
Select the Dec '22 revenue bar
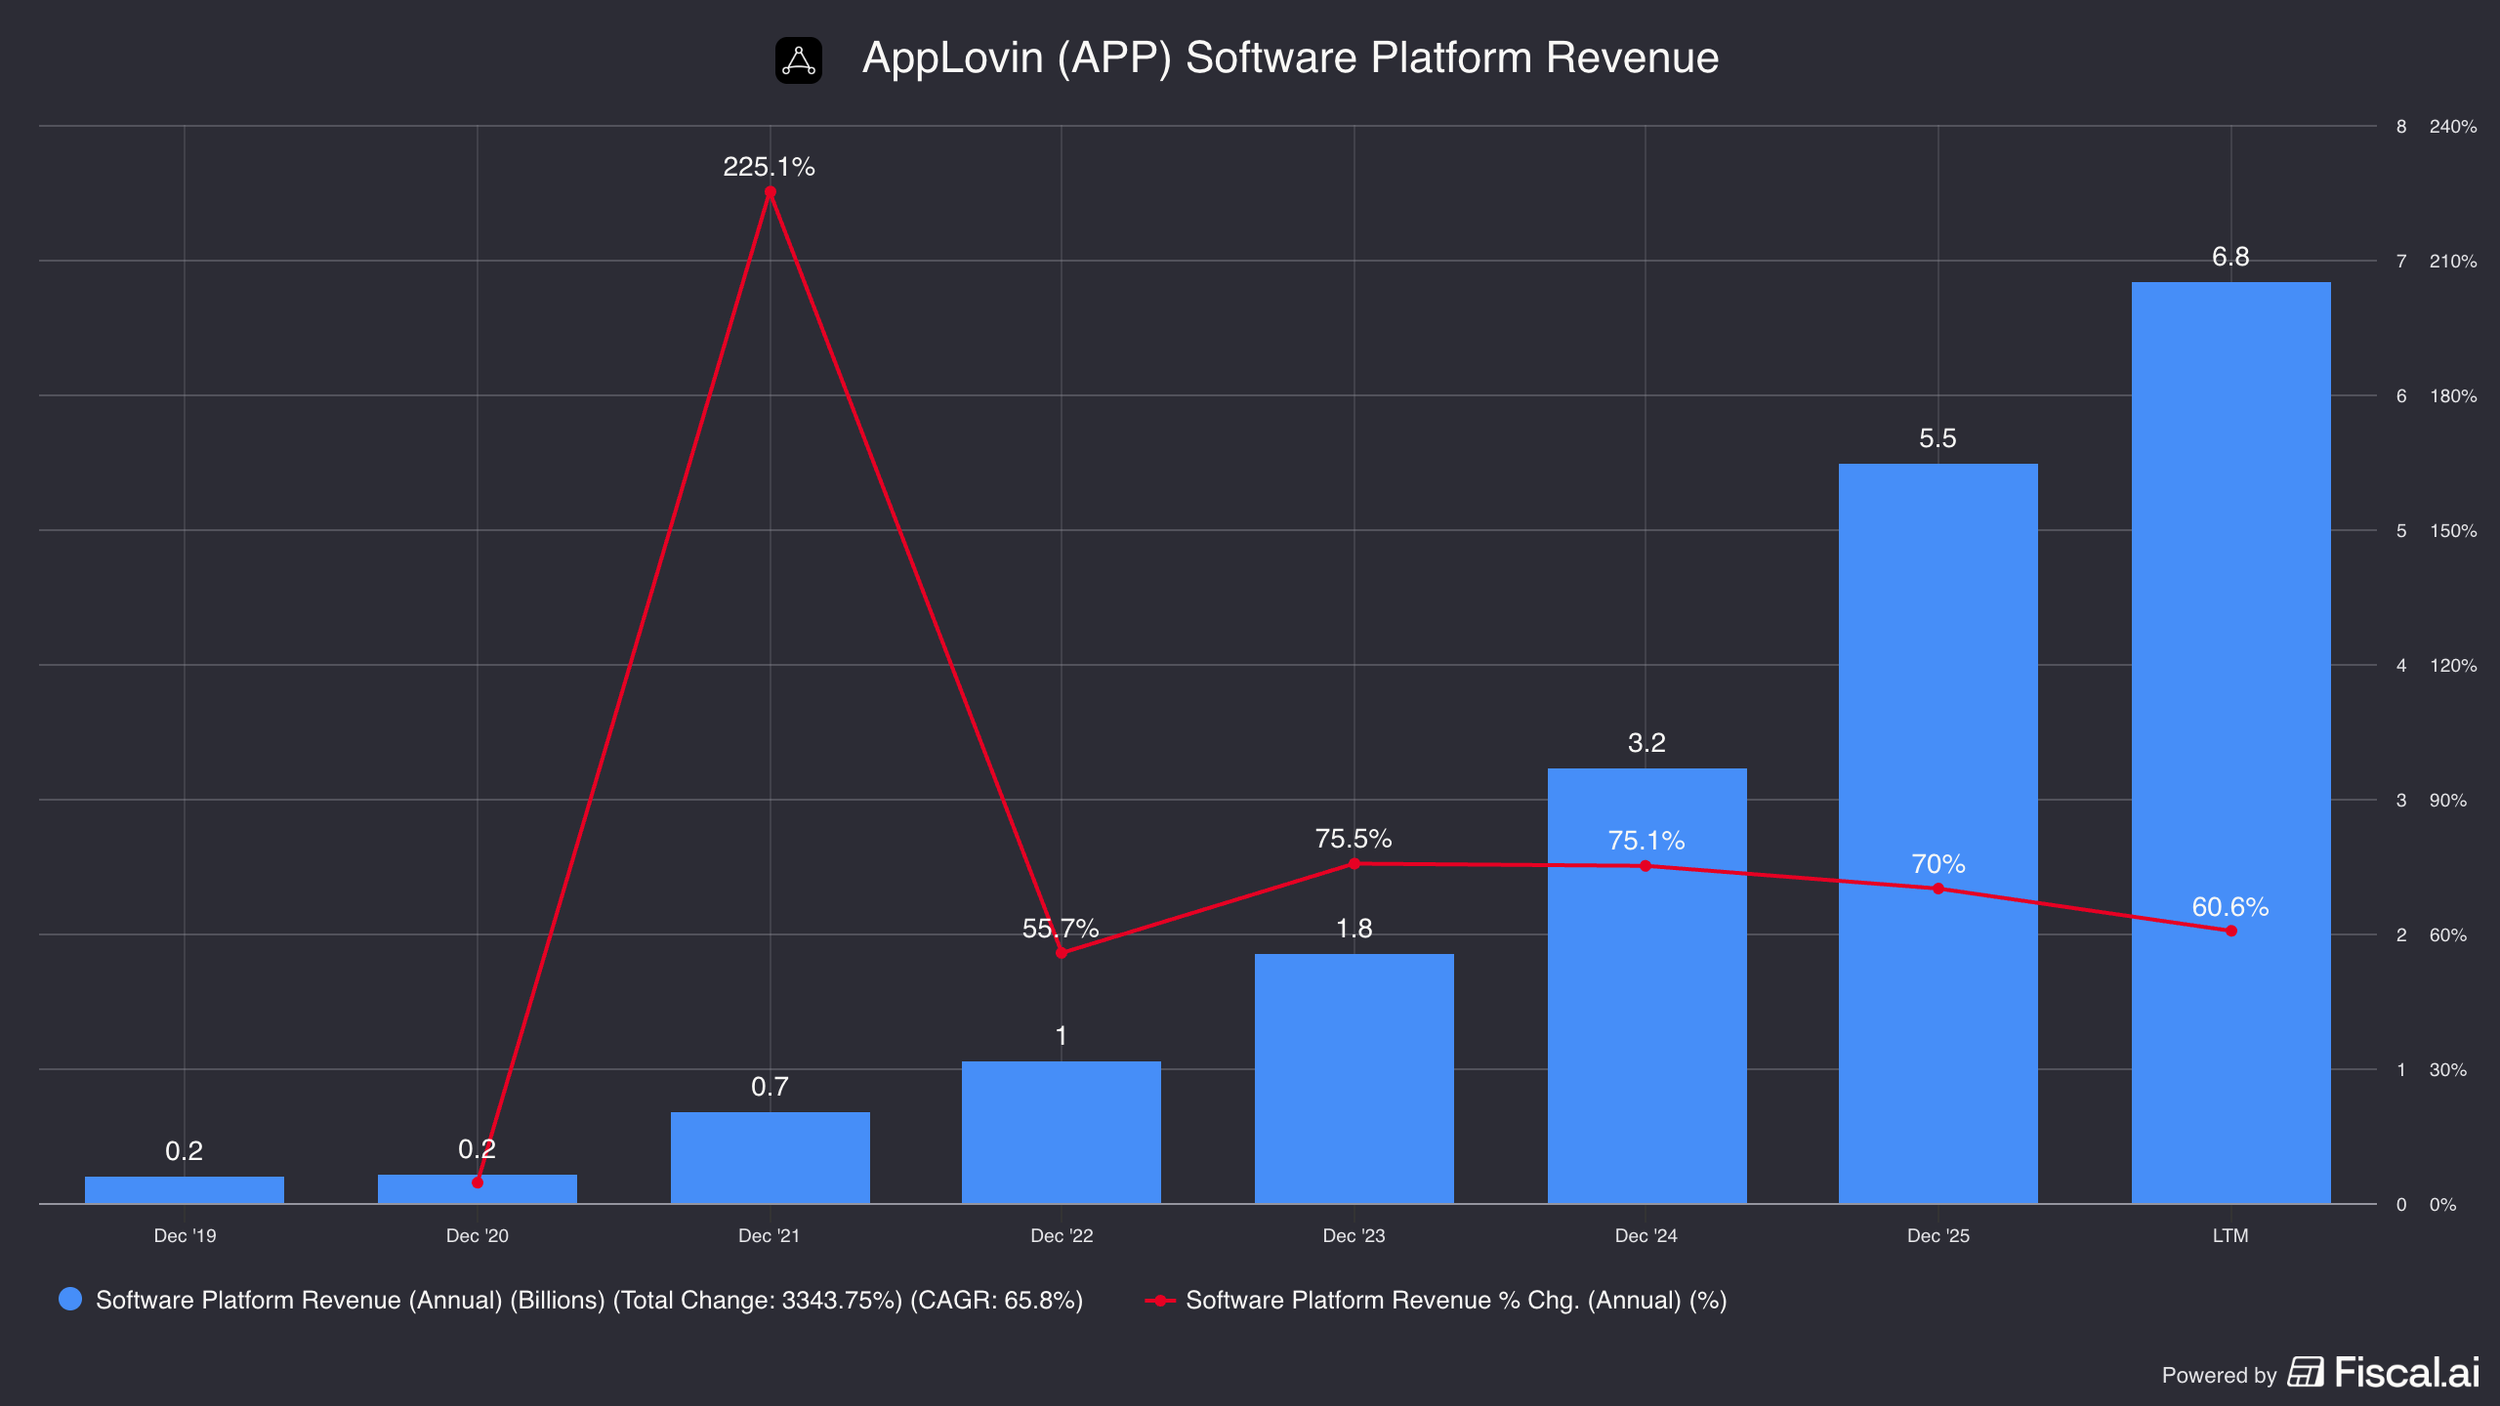[1061, 1133]
